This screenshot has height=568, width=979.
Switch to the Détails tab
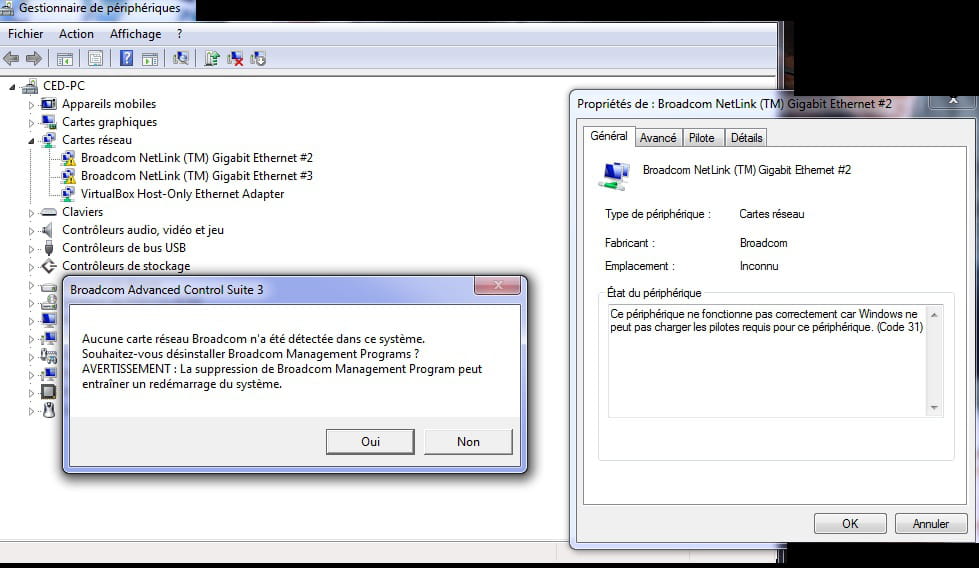click(x=747, y=138)
